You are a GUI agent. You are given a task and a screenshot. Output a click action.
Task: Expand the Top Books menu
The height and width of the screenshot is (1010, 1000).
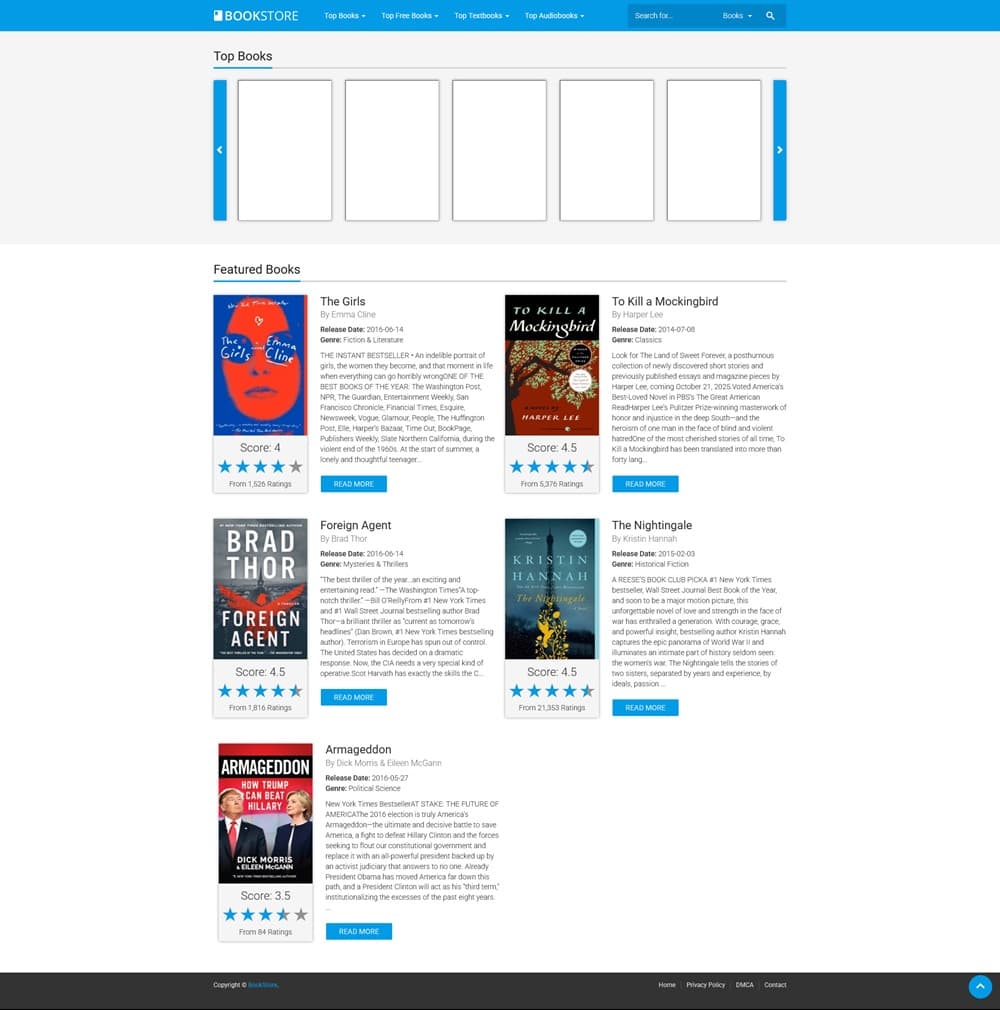[344, 16]
